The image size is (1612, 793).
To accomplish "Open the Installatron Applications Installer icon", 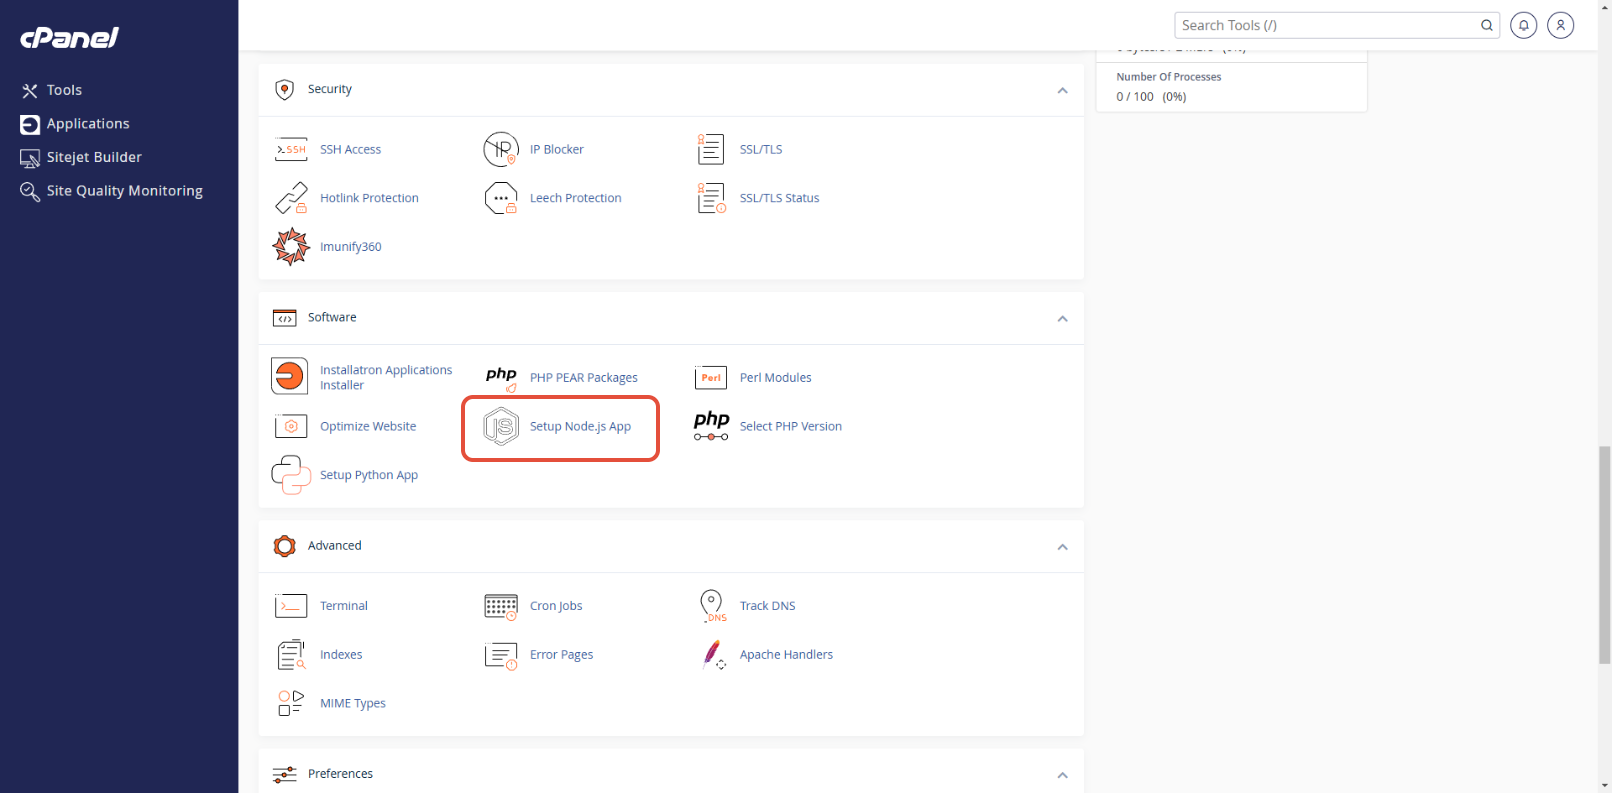I will pyautogui.click(x=290, y=376).
